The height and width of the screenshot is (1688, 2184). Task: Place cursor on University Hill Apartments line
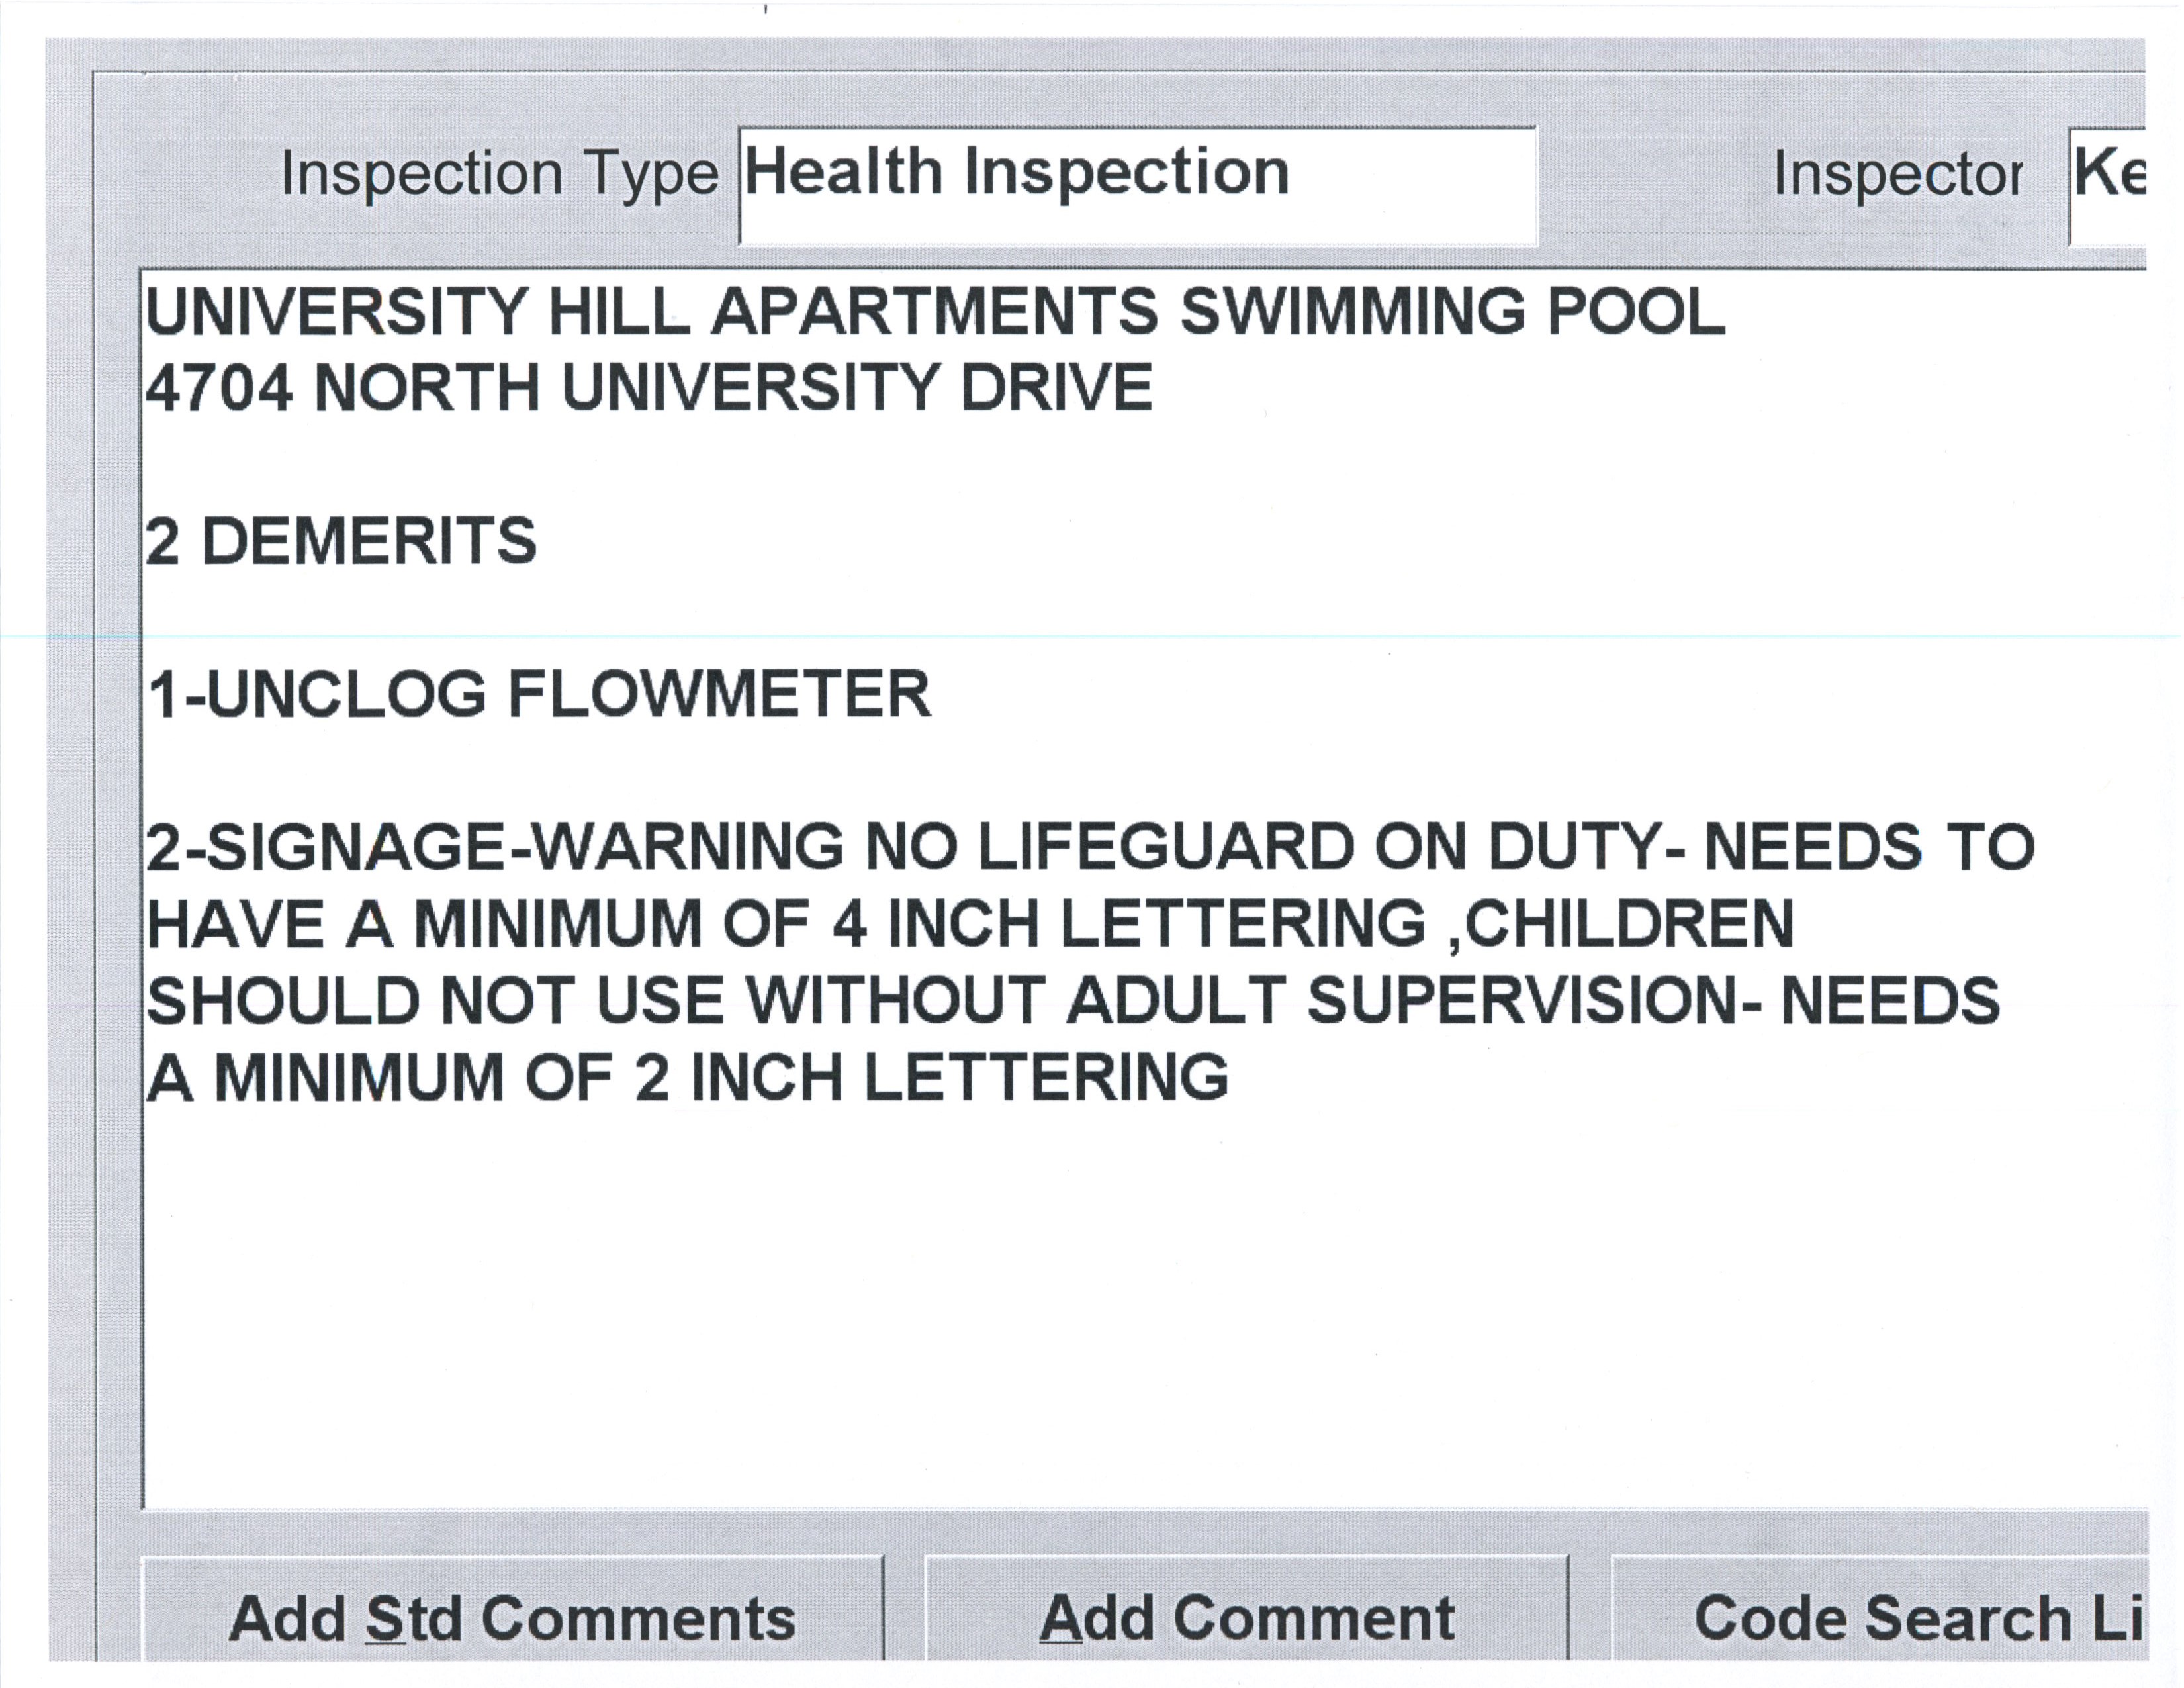point(935,311)
